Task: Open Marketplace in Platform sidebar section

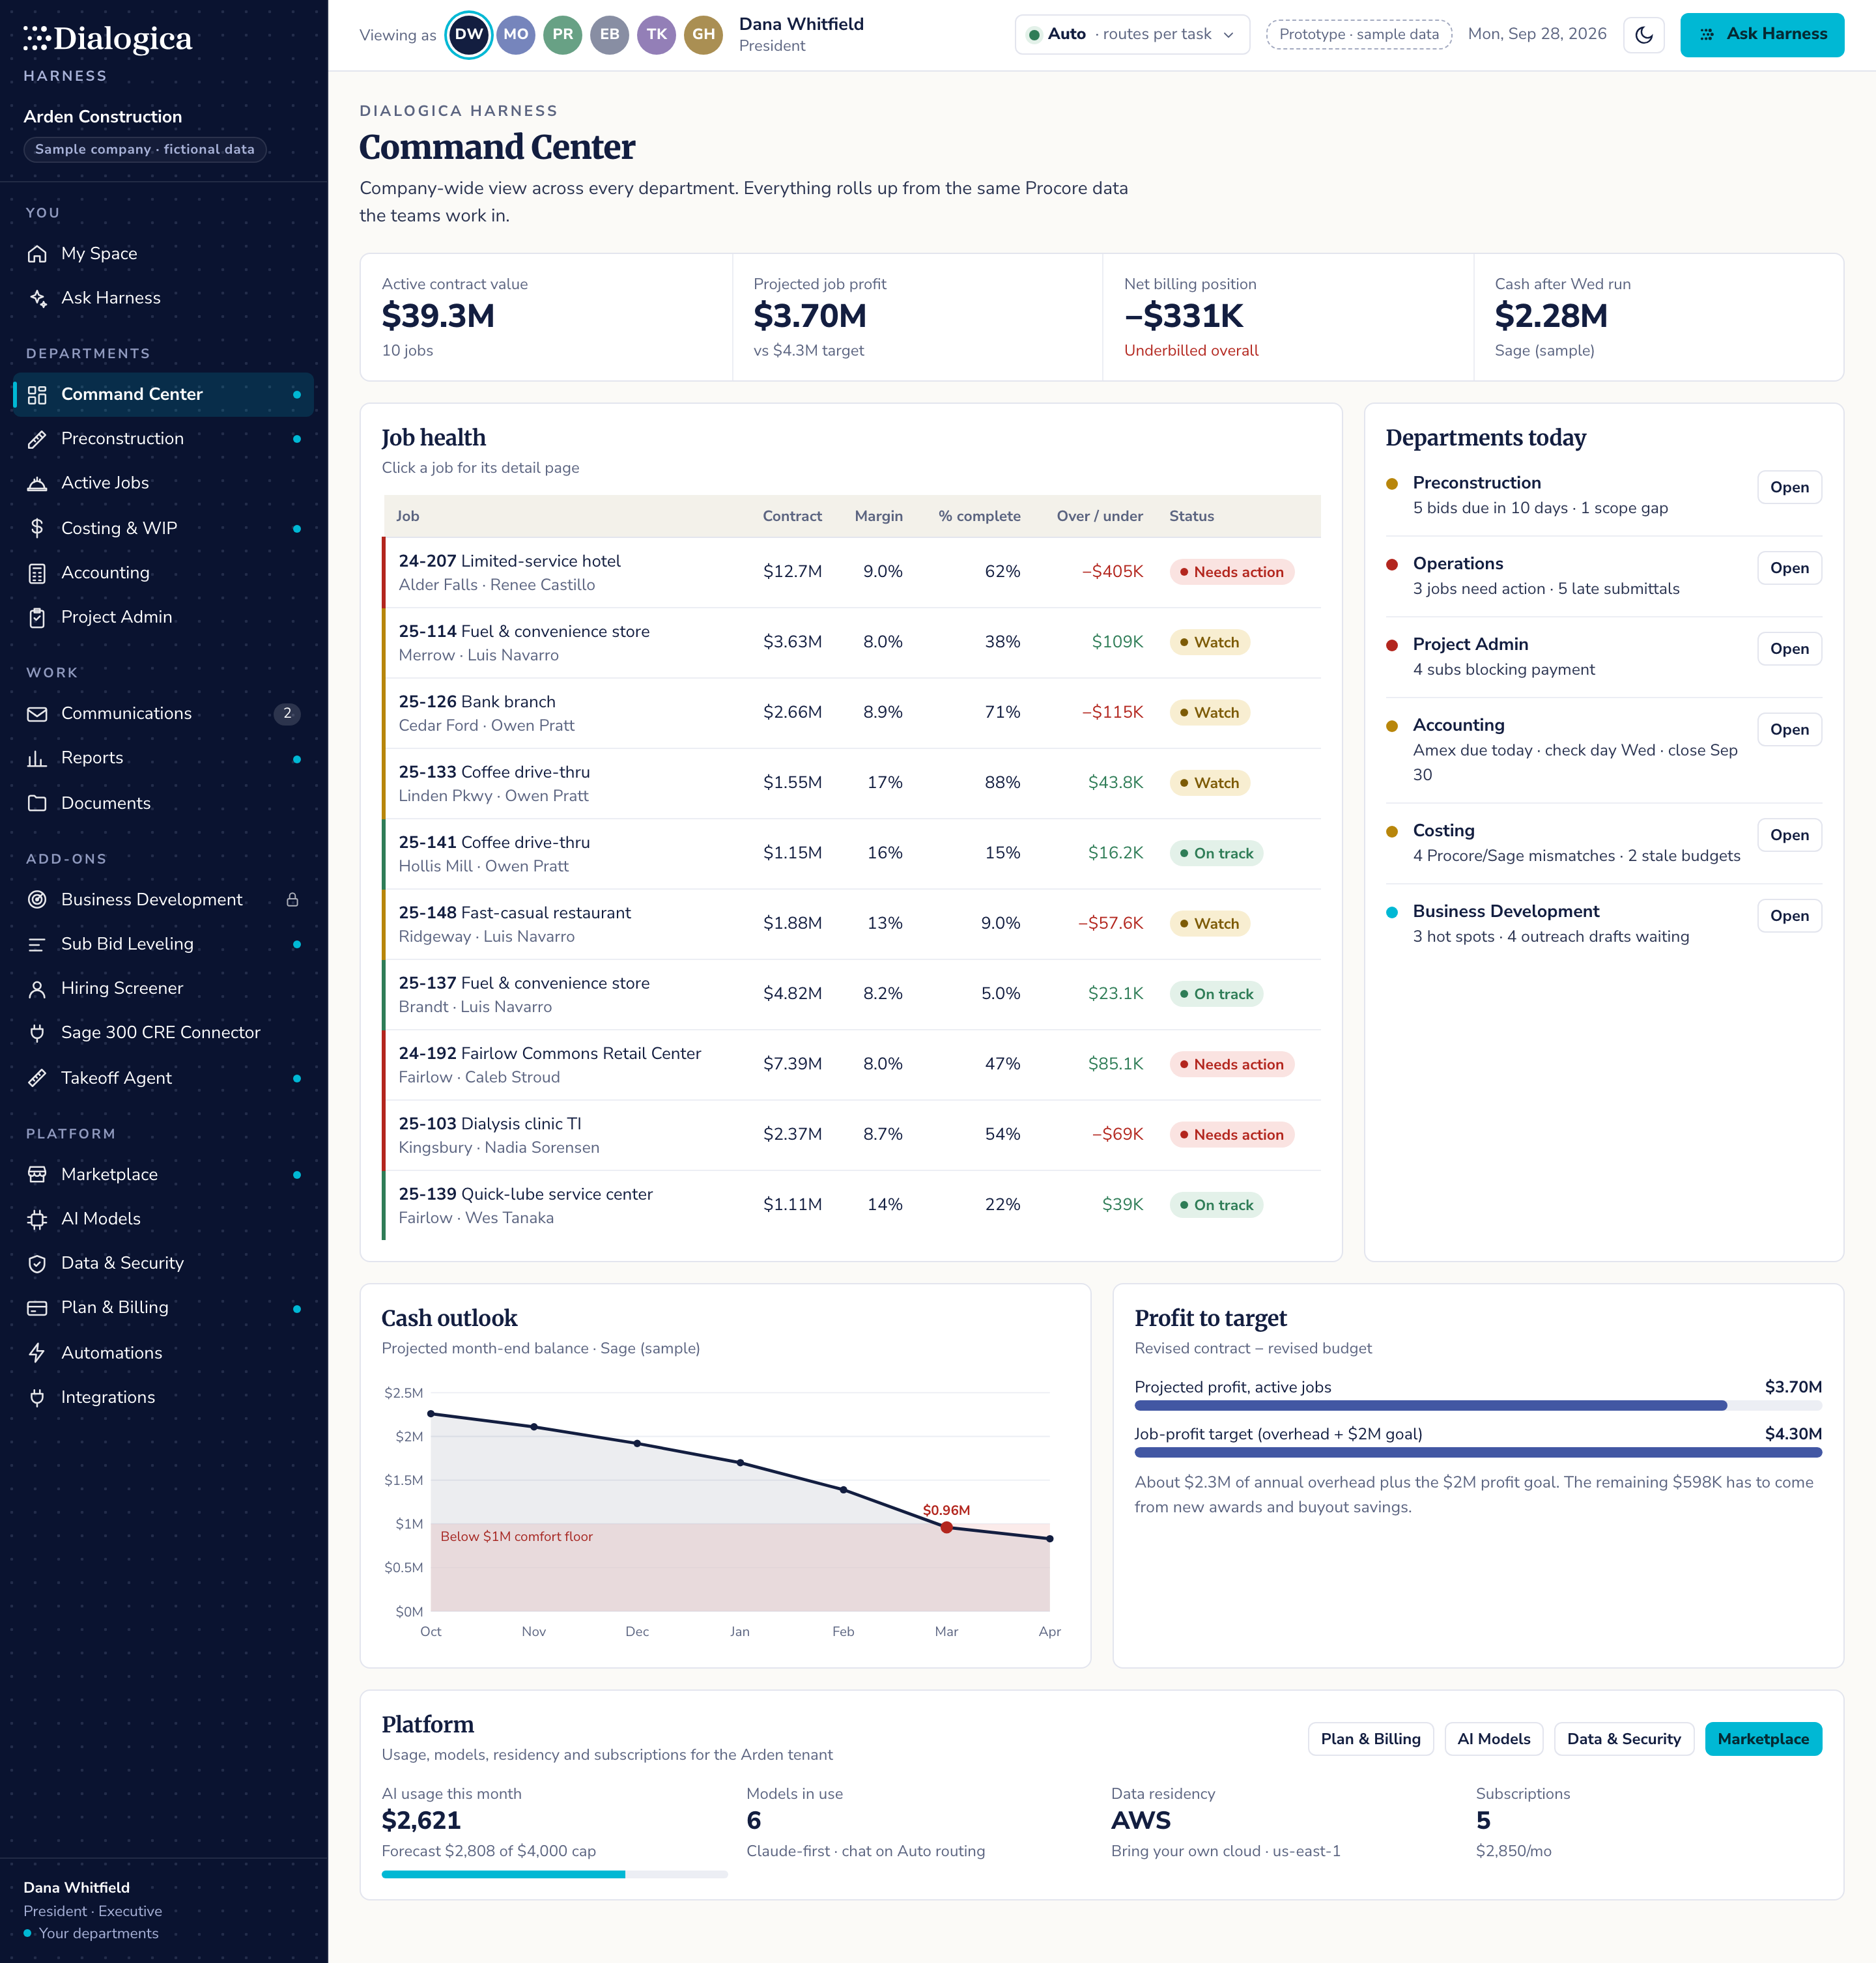Action: (163, 1175)
